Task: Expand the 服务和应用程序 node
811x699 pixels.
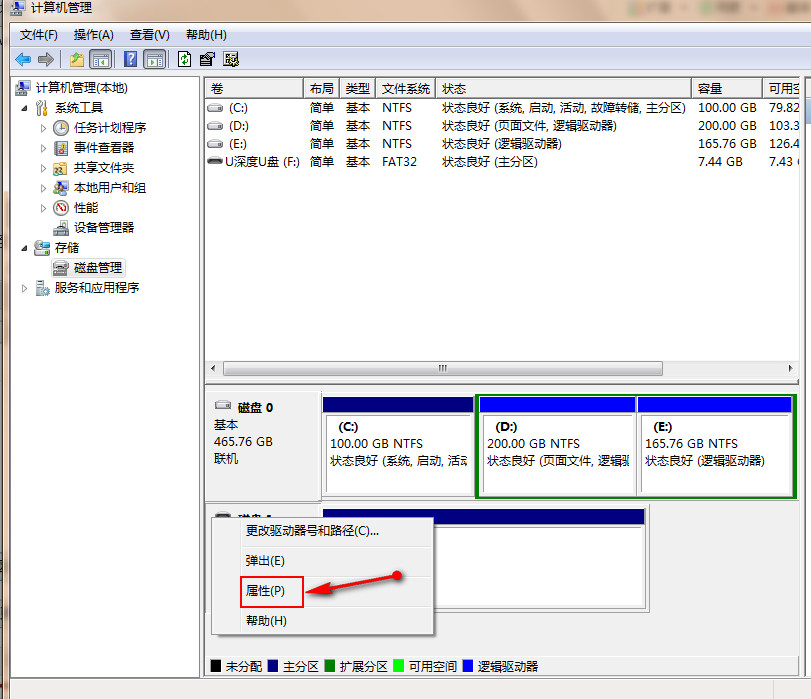Action: click(25, 288)
